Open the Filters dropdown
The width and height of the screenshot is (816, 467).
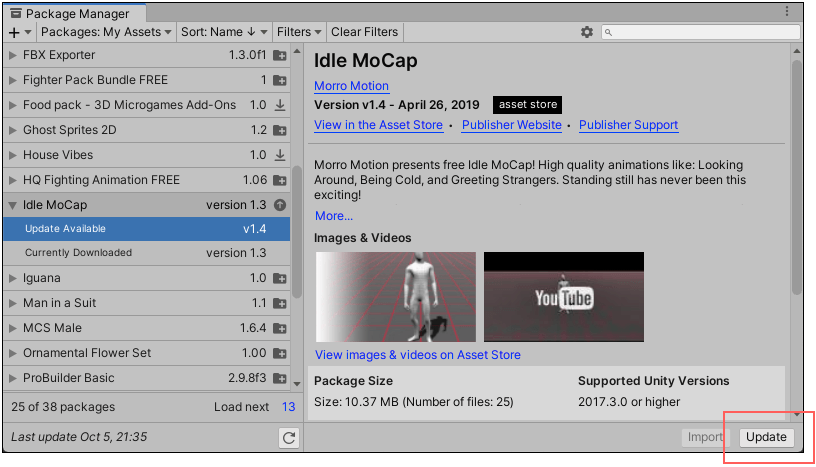point(298,32)
